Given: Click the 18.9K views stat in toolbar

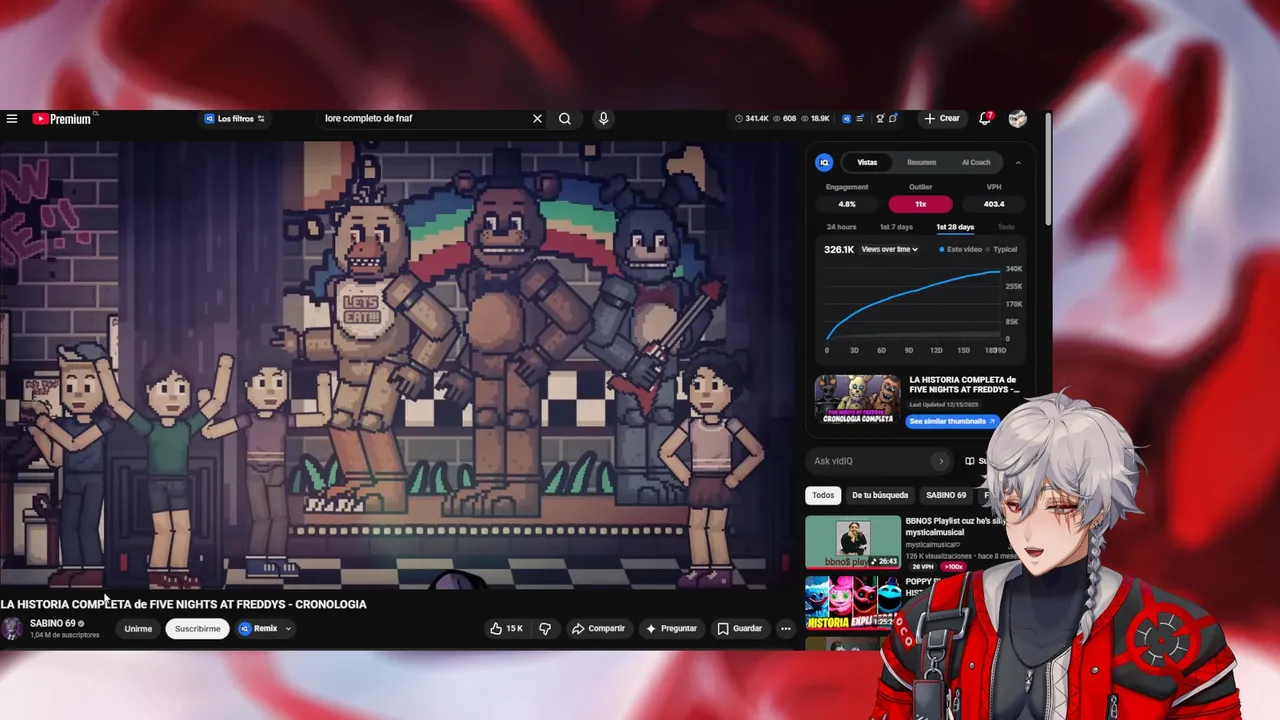Looking at the screenshot, I should coord(816,118).
